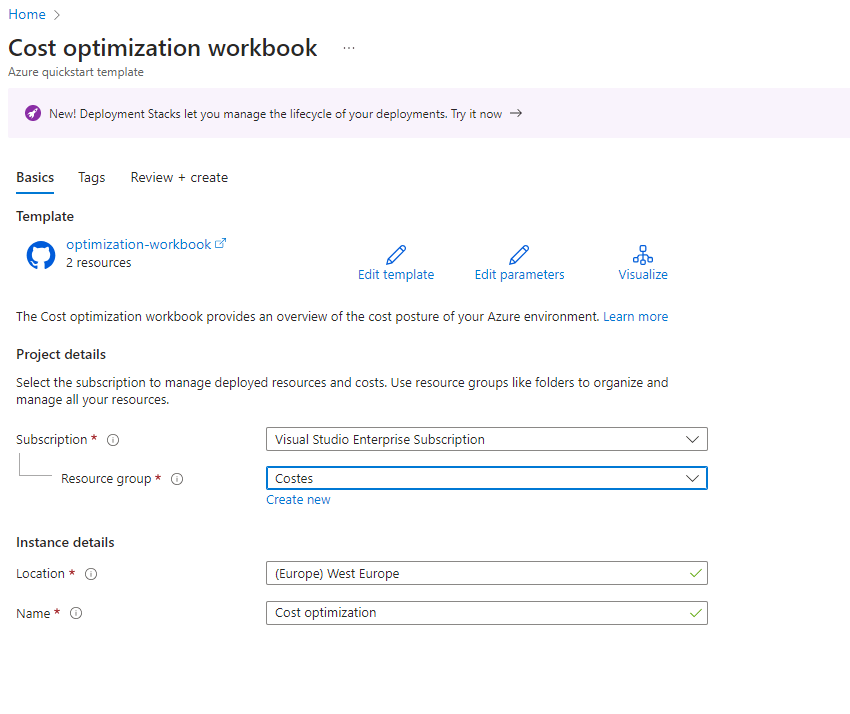Click the info icon next to Subscription
Viewport: 850px width, 714px height.
point(113,440)
